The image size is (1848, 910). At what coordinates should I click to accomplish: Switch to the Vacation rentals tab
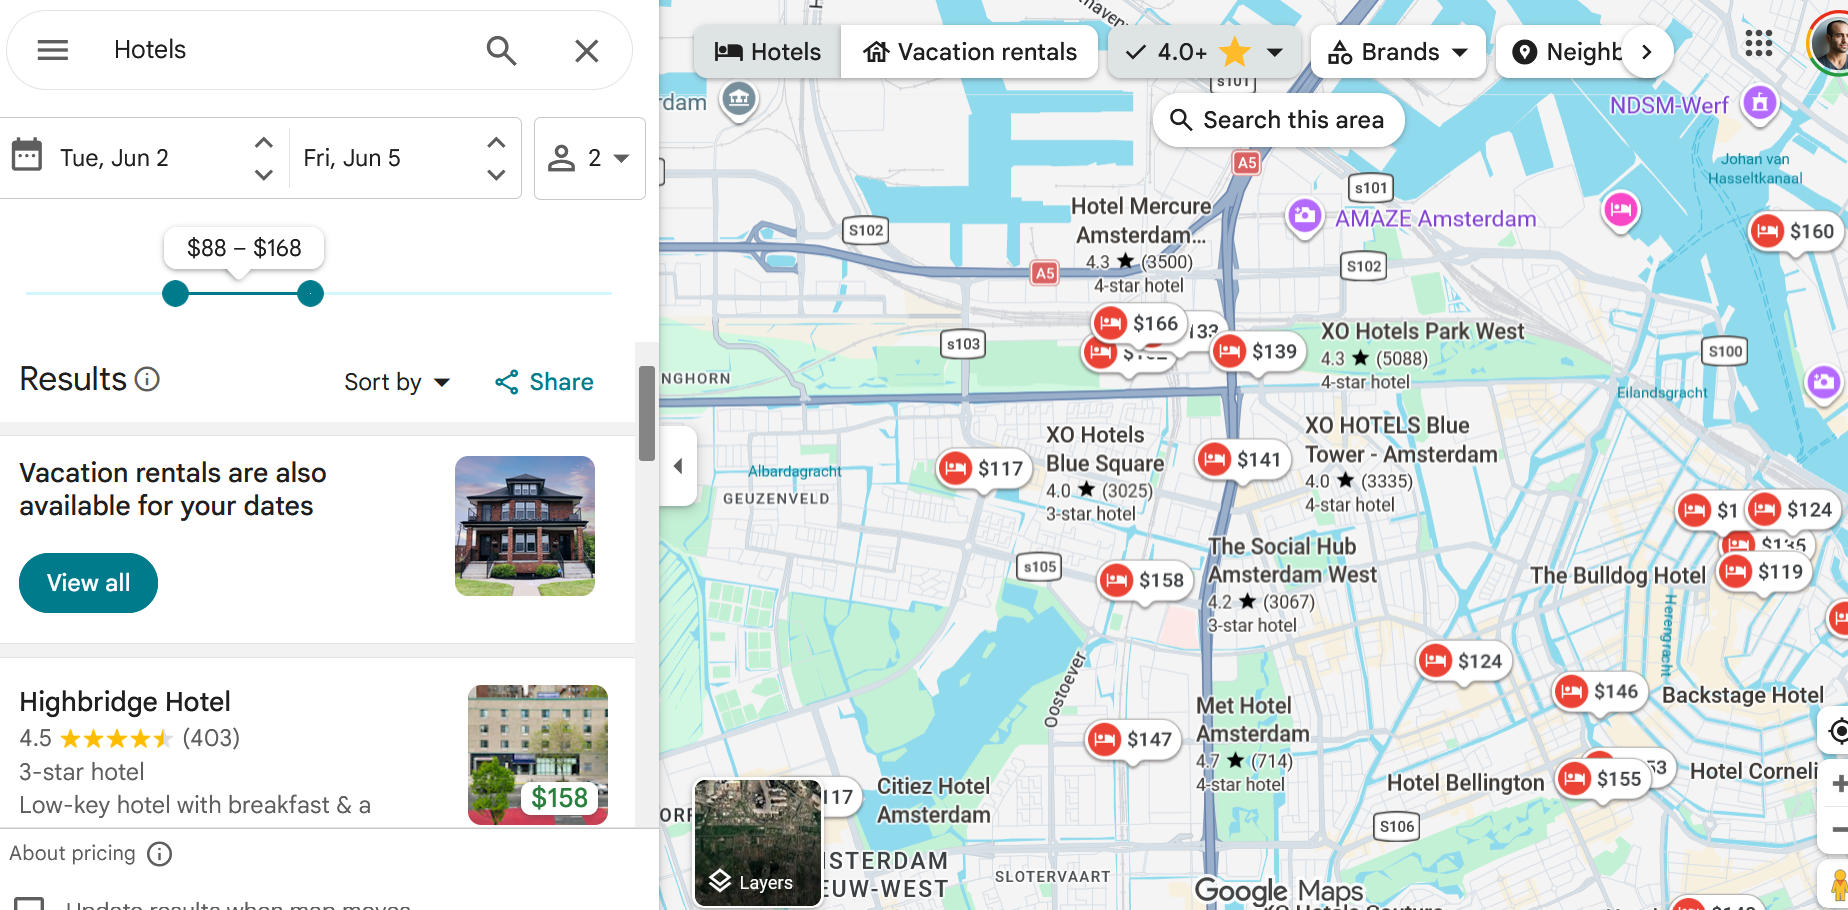pos(970,52)
